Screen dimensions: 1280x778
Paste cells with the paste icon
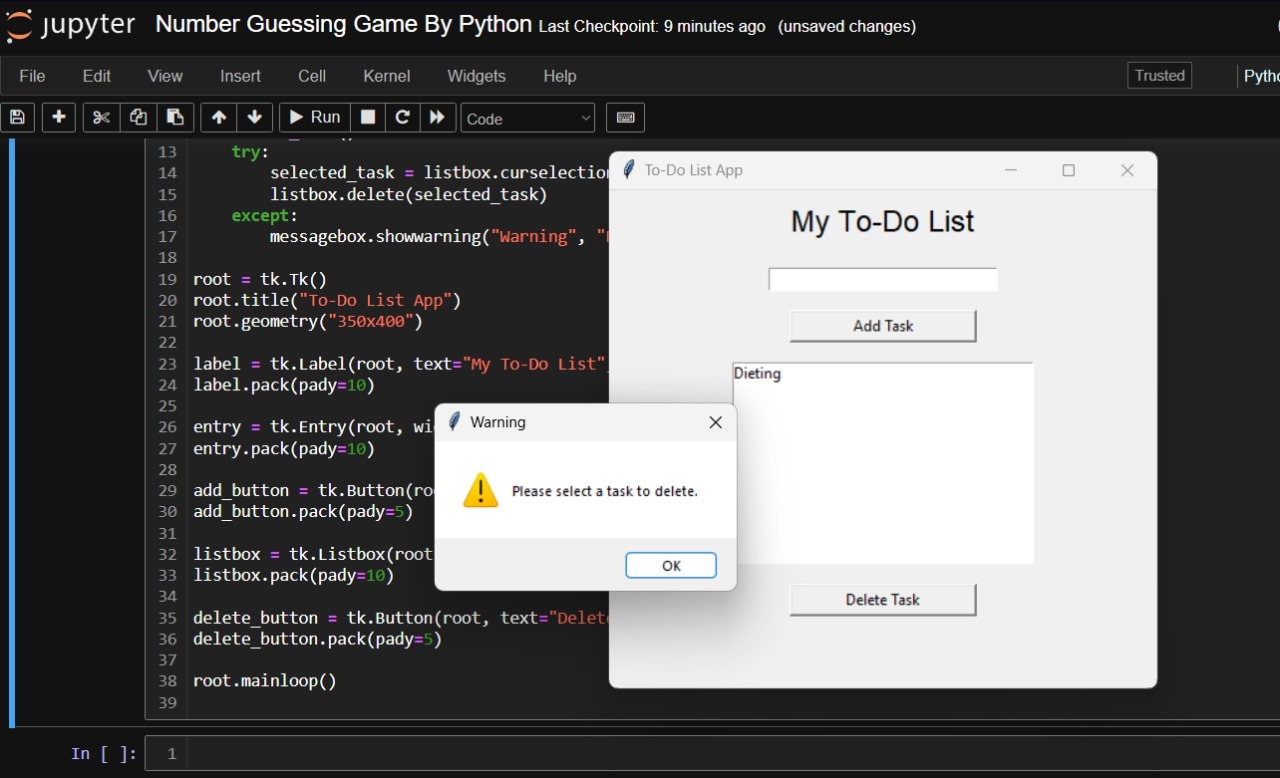click(x=175, y=117)
